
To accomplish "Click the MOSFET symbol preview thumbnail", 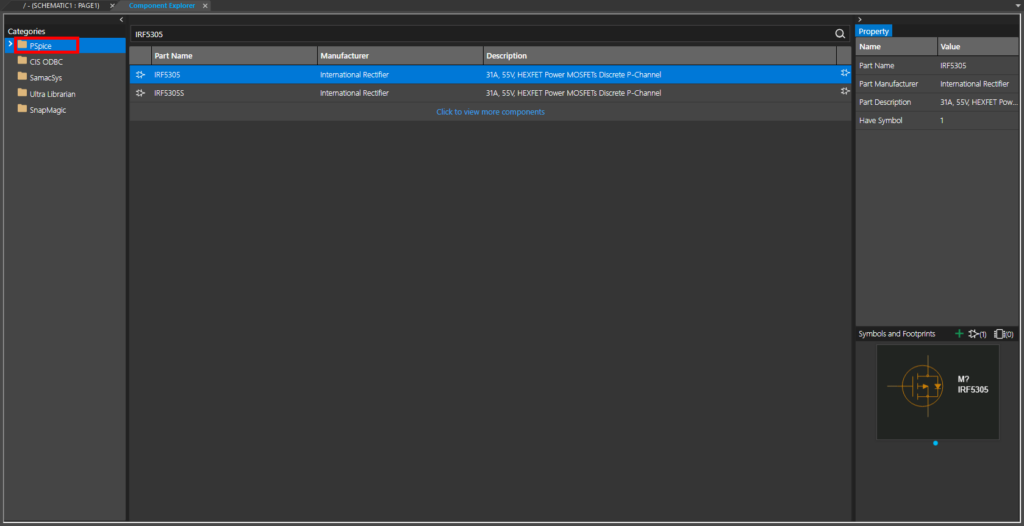I will (937, 392).
